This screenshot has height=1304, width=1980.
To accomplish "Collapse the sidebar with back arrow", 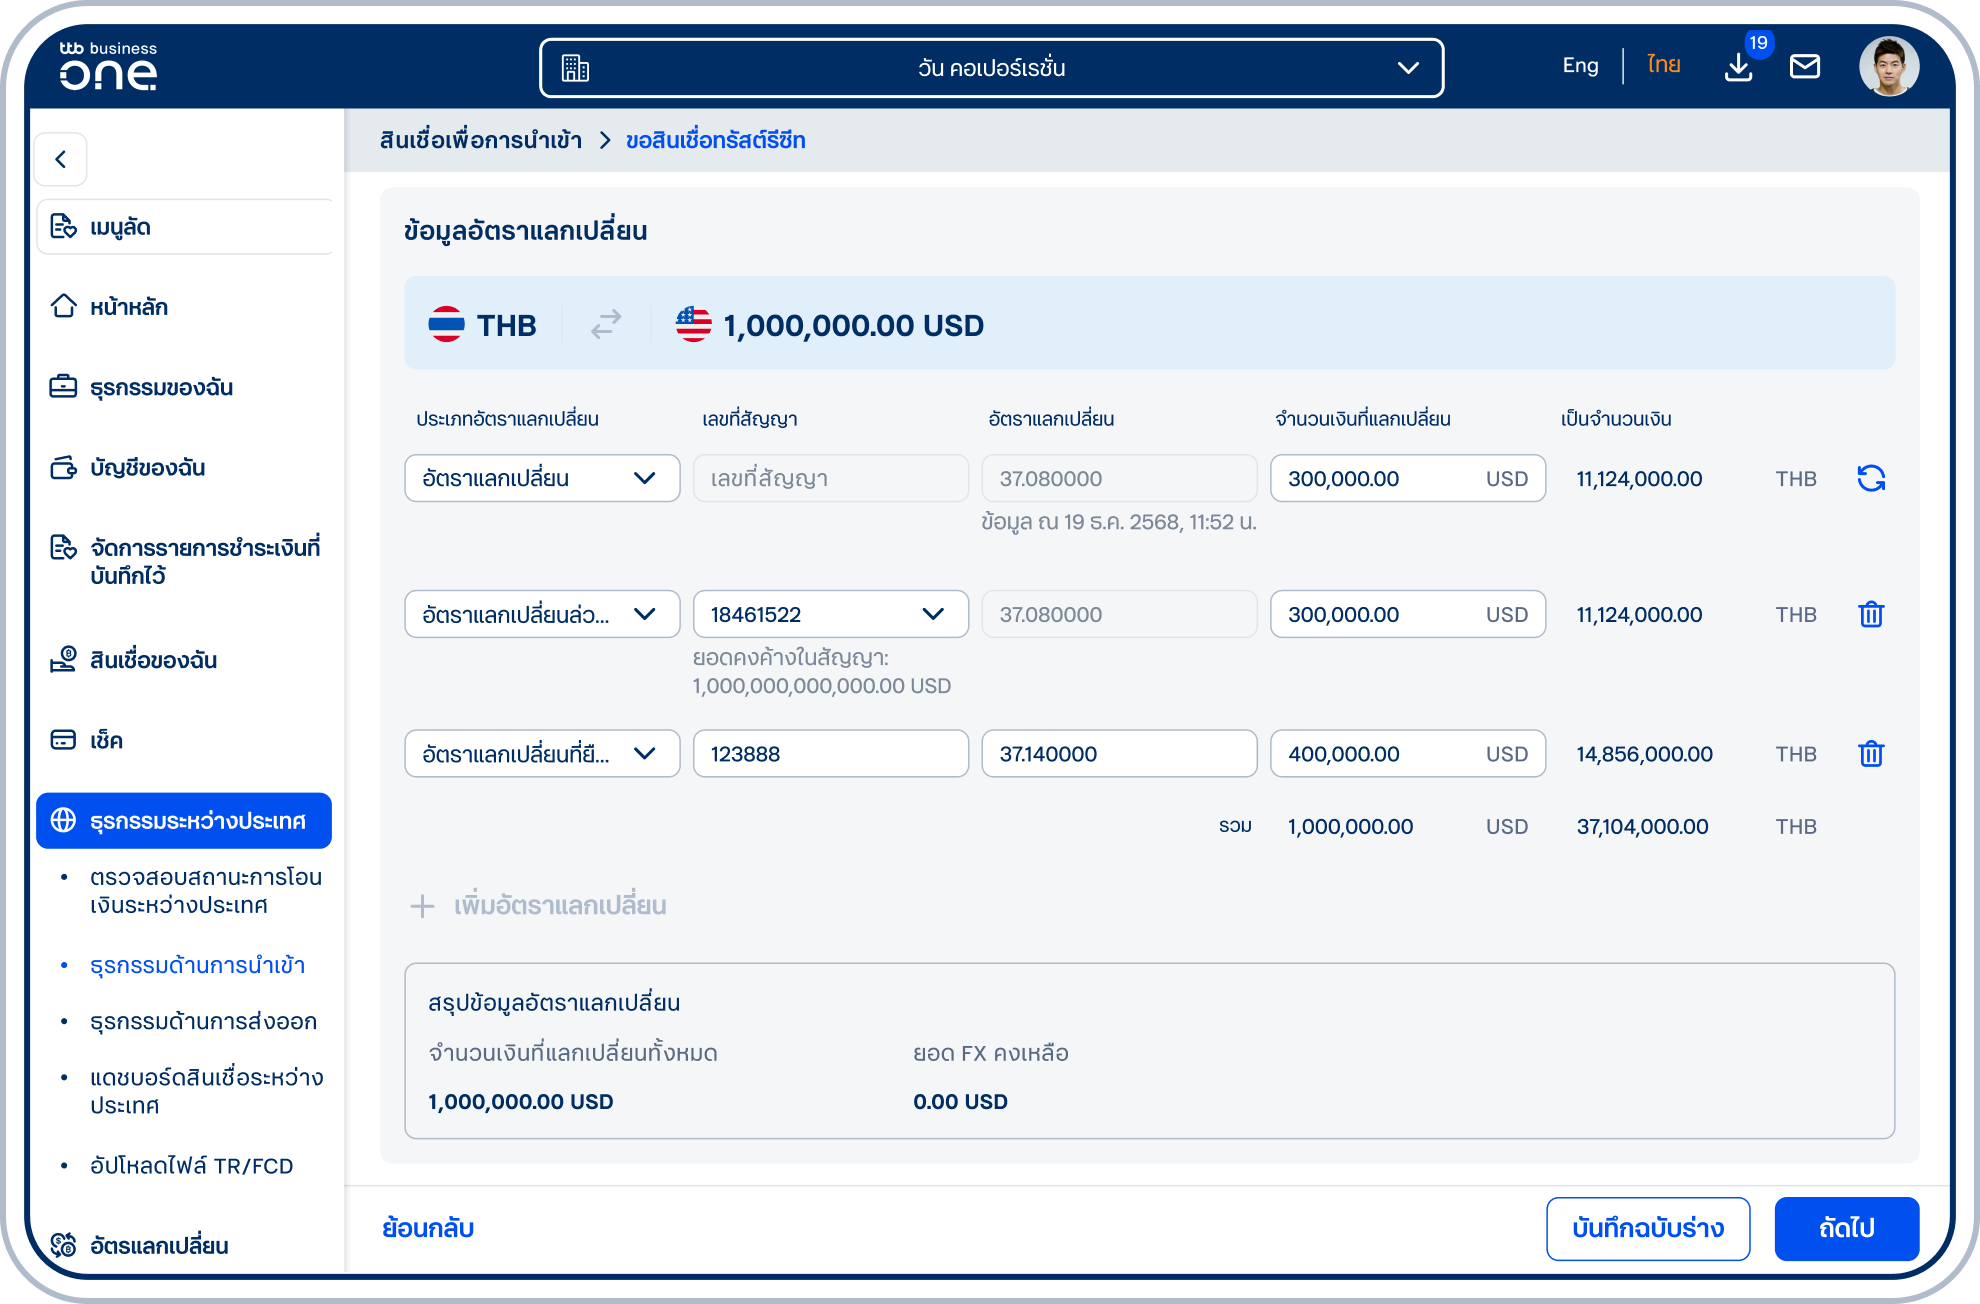I will [x=61, y=159].
